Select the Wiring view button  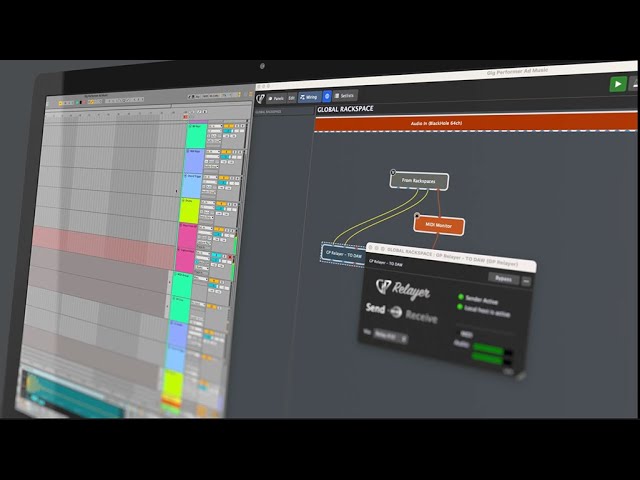(309, 97)
